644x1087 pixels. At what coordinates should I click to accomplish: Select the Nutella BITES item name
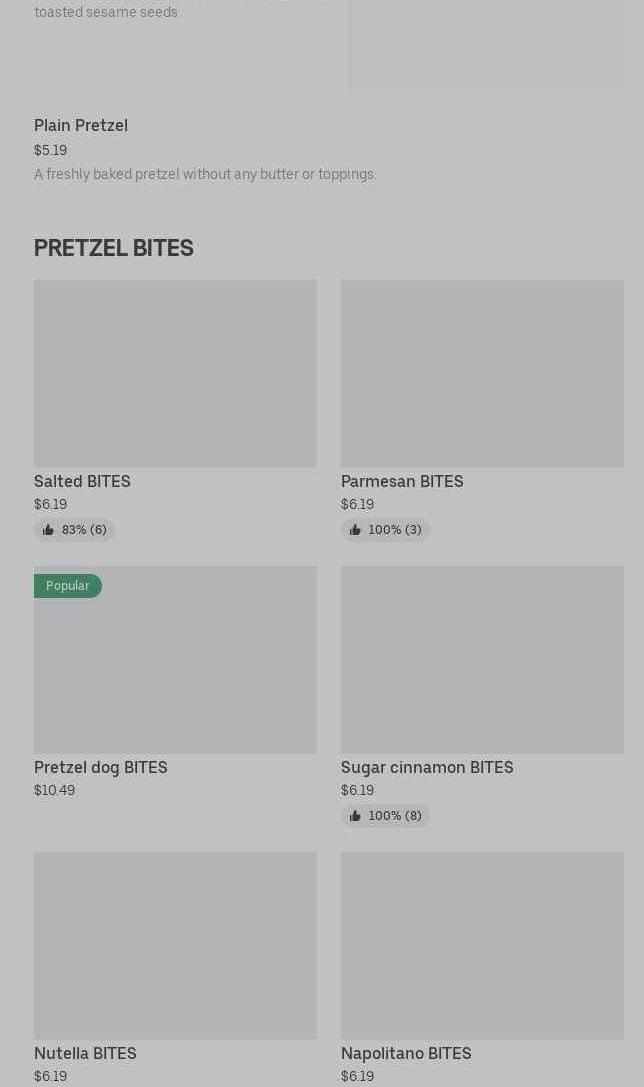(x=85, y=1053)
